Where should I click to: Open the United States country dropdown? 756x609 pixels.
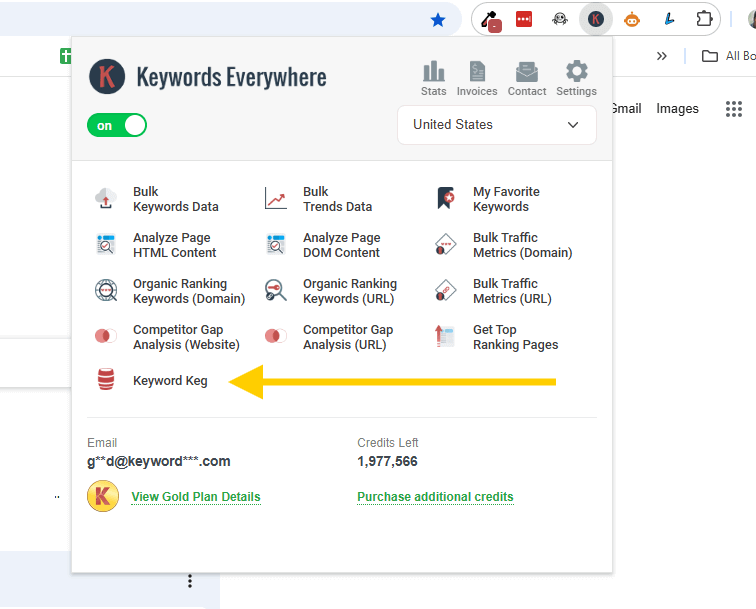497,125
